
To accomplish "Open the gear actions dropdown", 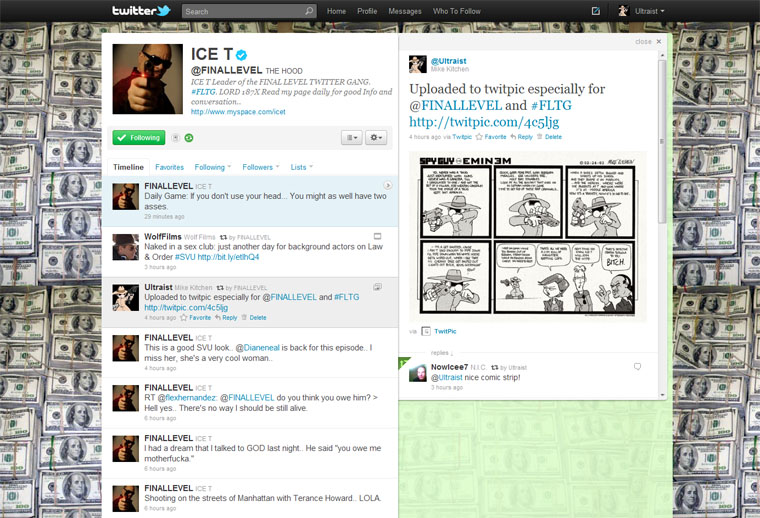I will coord(376,138).
